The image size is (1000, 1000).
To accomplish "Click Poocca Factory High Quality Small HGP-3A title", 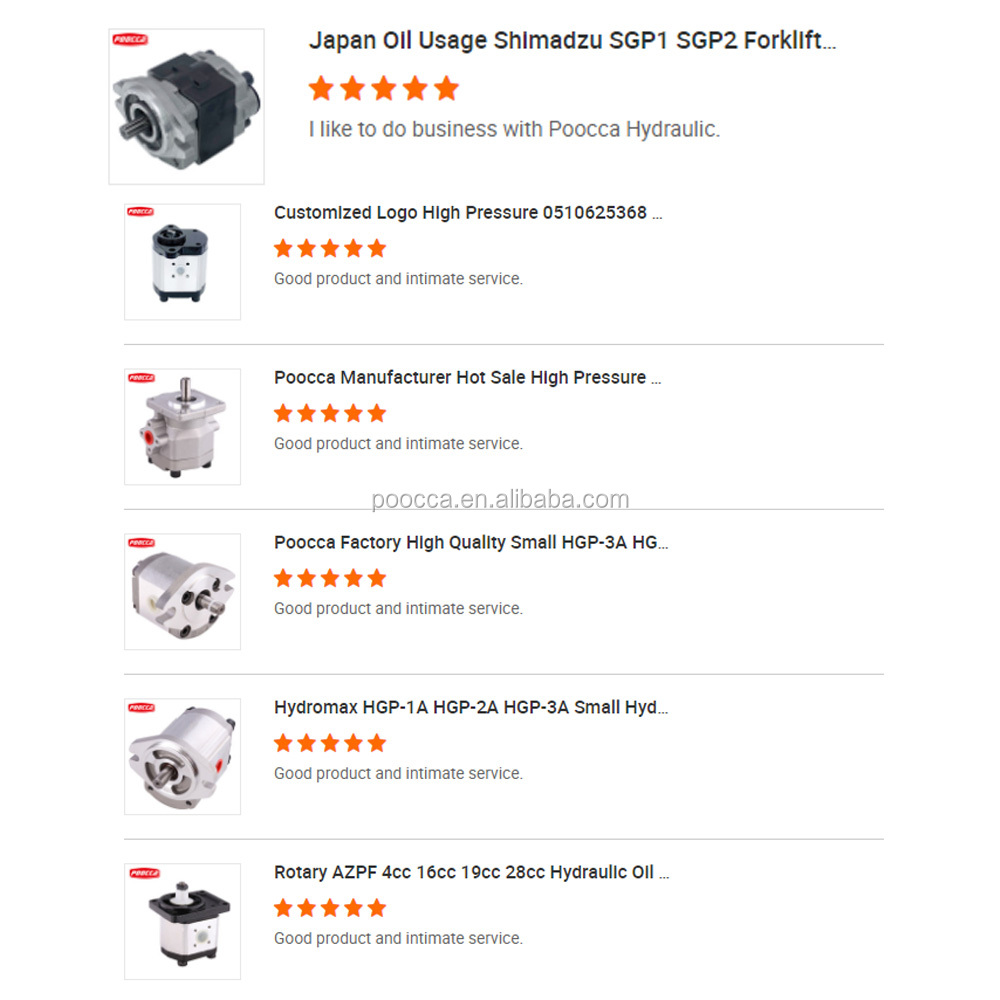I will coord(471,542).
